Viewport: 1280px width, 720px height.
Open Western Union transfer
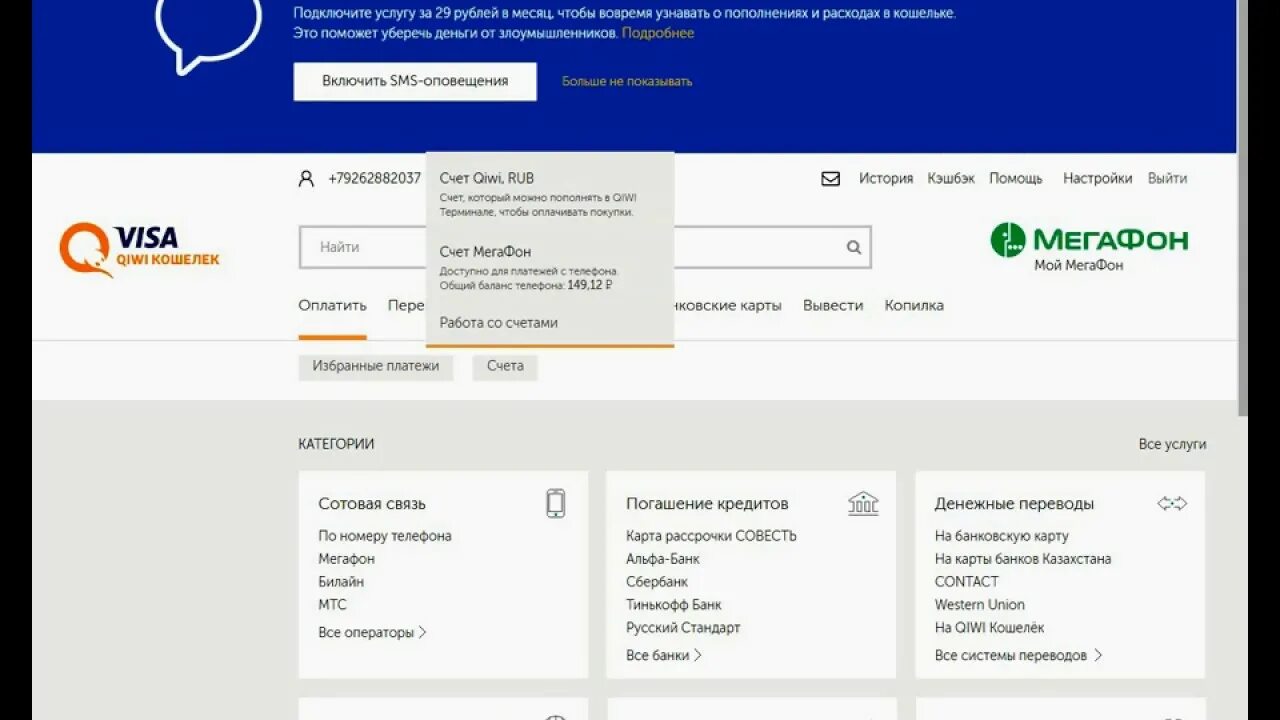(979, 605)
